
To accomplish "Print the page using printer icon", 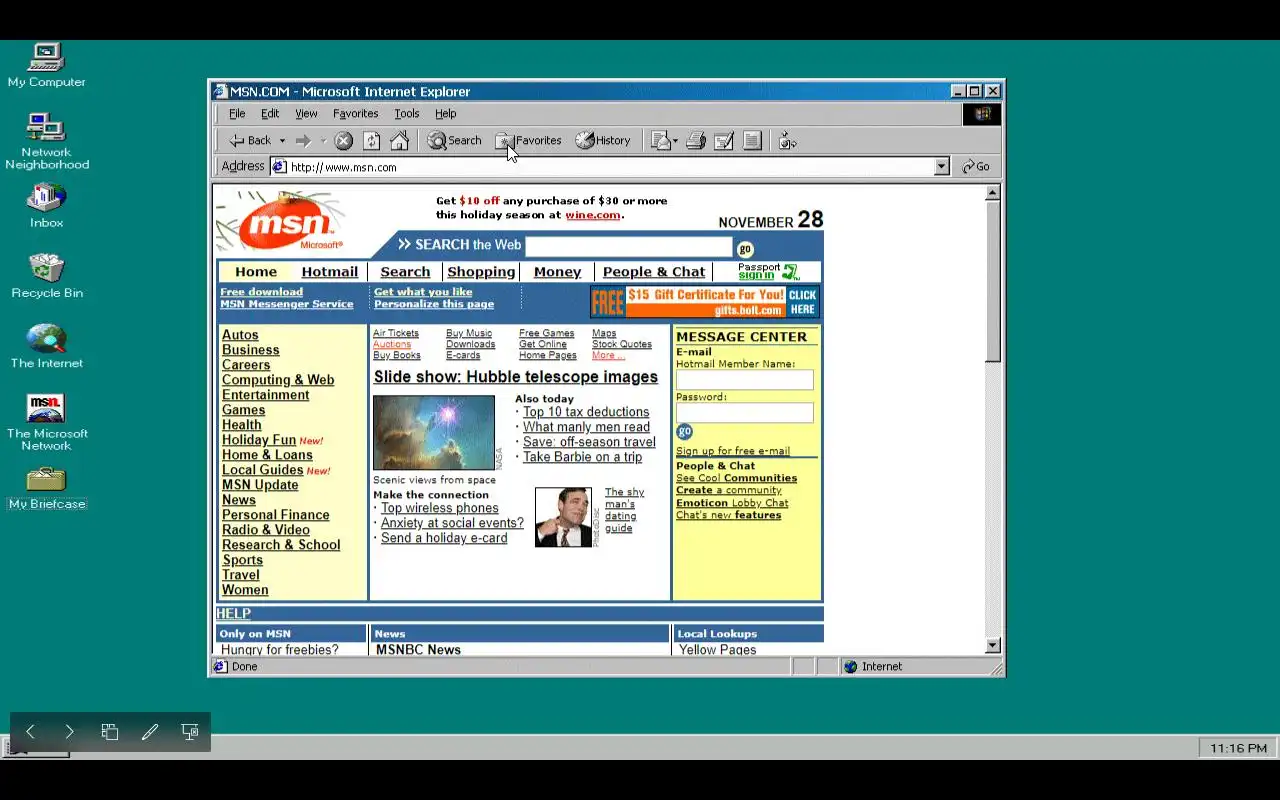I will coord(696,141).
